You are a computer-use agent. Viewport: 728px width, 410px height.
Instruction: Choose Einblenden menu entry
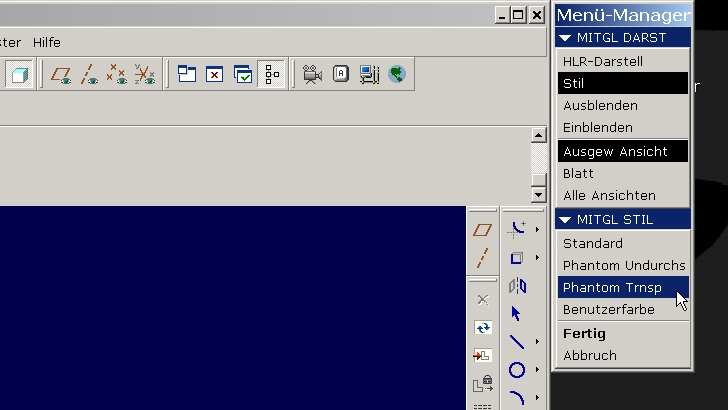click(x=623, y=127)
